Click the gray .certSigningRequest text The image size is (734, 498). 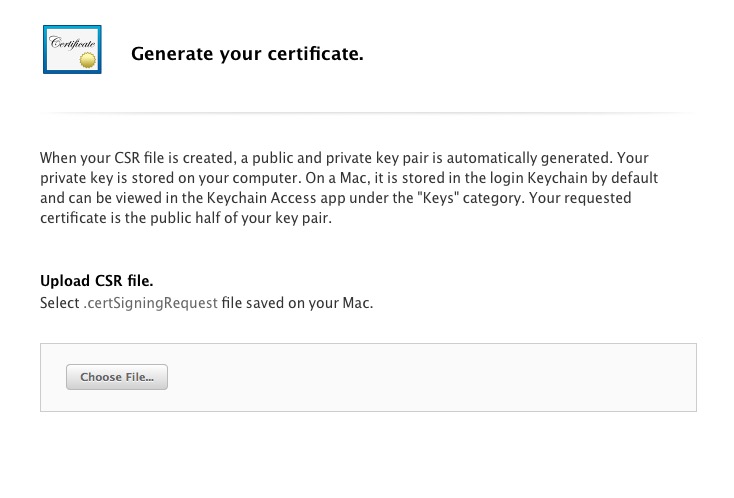151,303
